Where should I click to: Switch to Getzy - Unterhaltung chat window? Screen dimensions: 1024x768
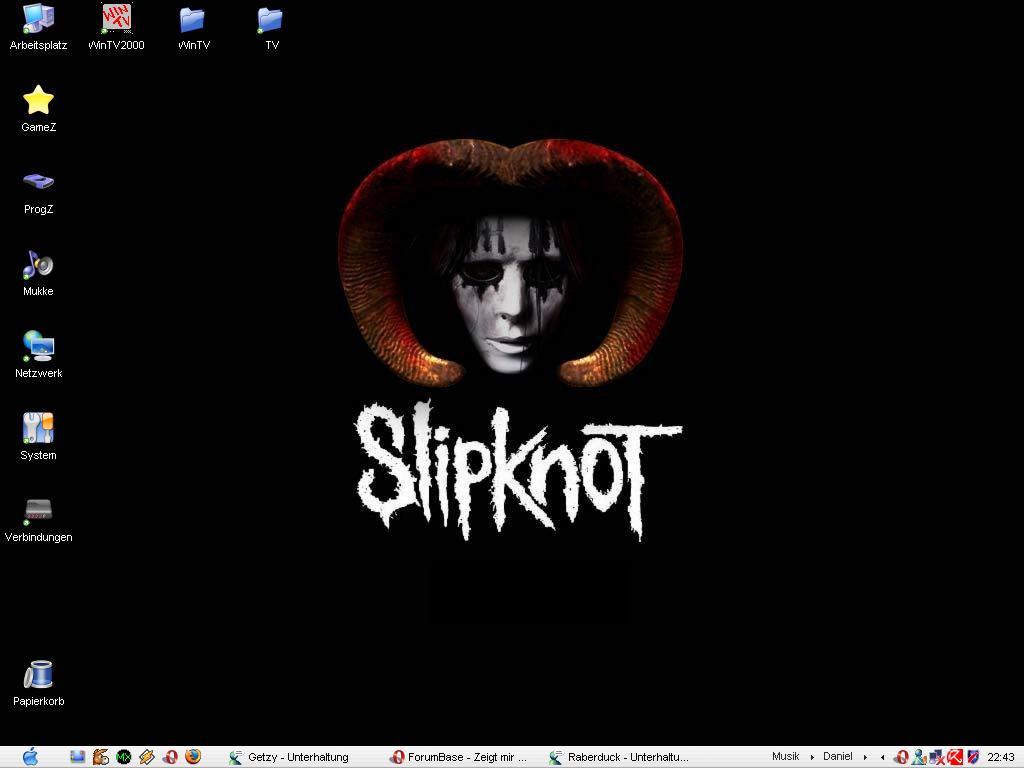click(289, 757)
